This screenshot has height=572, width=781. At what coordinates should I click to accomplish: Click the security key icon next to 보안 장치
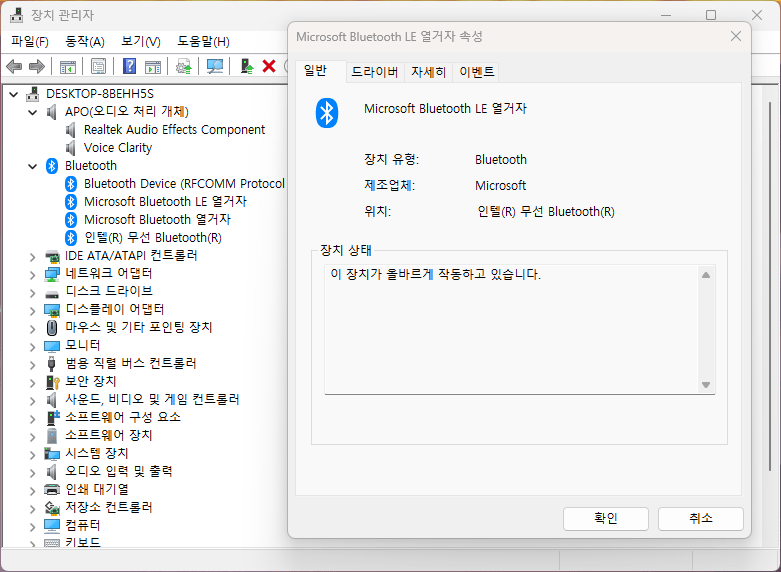point(52,382)
